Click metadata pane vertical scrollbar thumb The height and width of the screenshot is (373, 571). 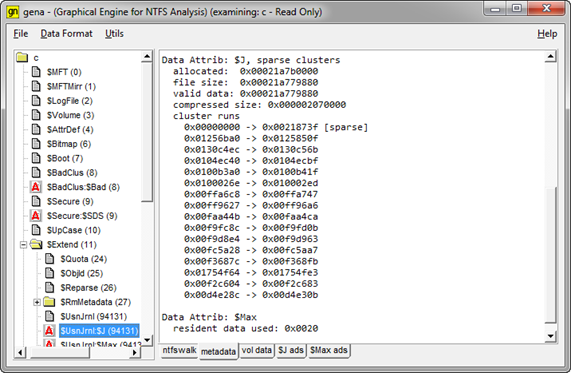click(x=550, y=255)
